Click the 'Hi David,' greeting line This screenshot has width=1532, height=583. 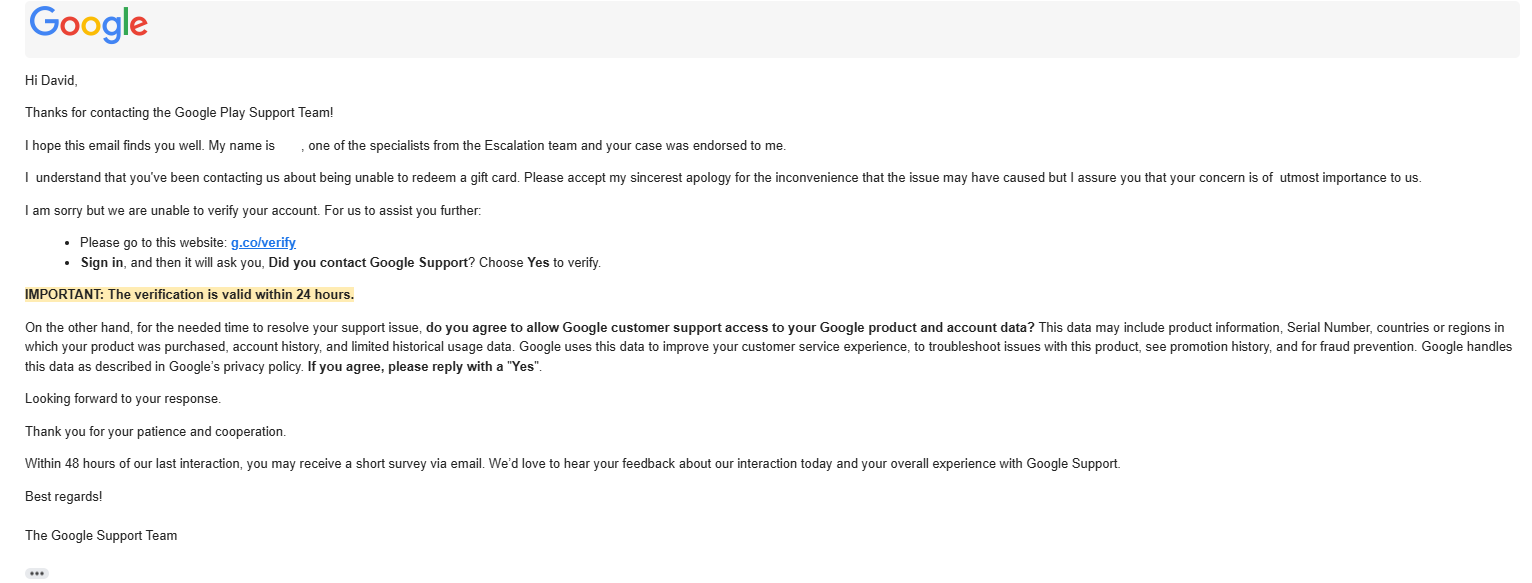coord(51,80)
